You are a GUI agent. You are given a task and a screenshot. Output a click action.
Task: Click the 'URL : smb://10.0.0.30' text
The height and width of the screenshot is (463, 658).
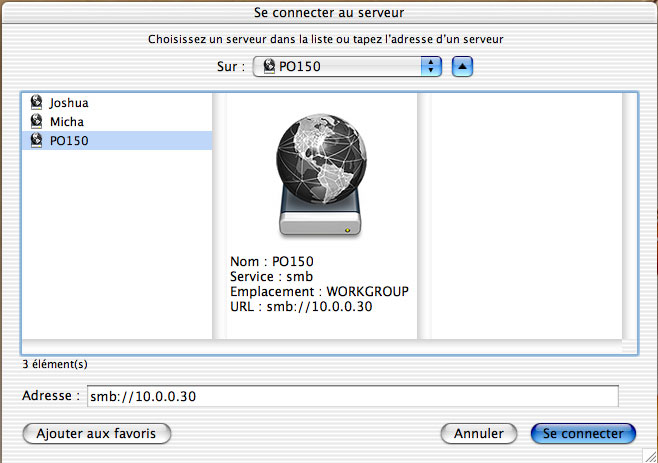coord(301,306)
